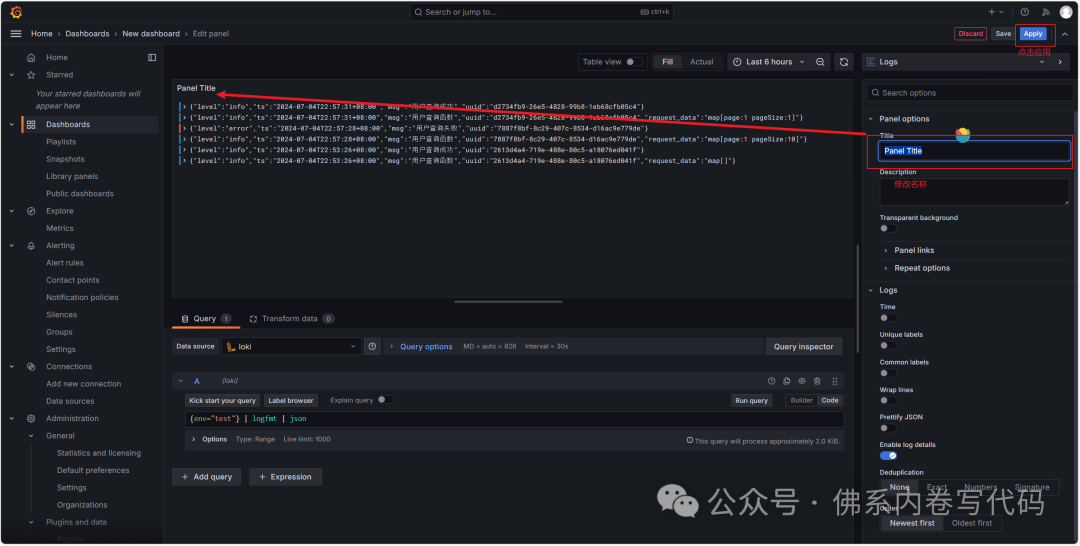Click the Discard button
The width and height of the screenshot is (1080, 546).
[970, 34]
